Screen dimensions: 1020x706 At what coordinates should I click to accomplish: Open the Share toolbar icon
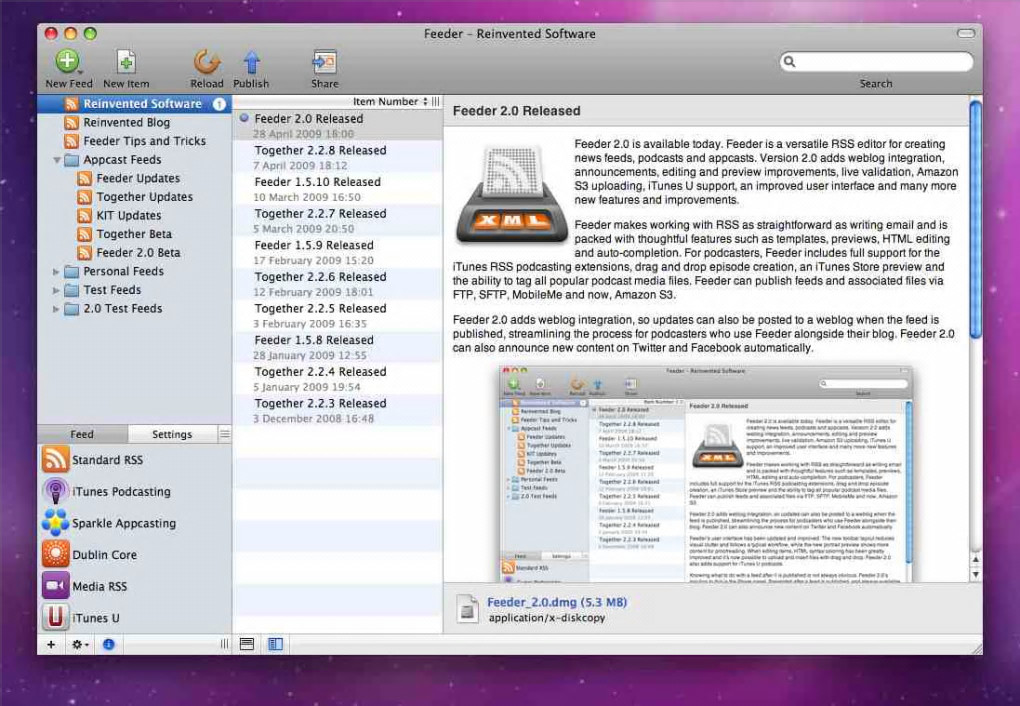tap(324, 62)
